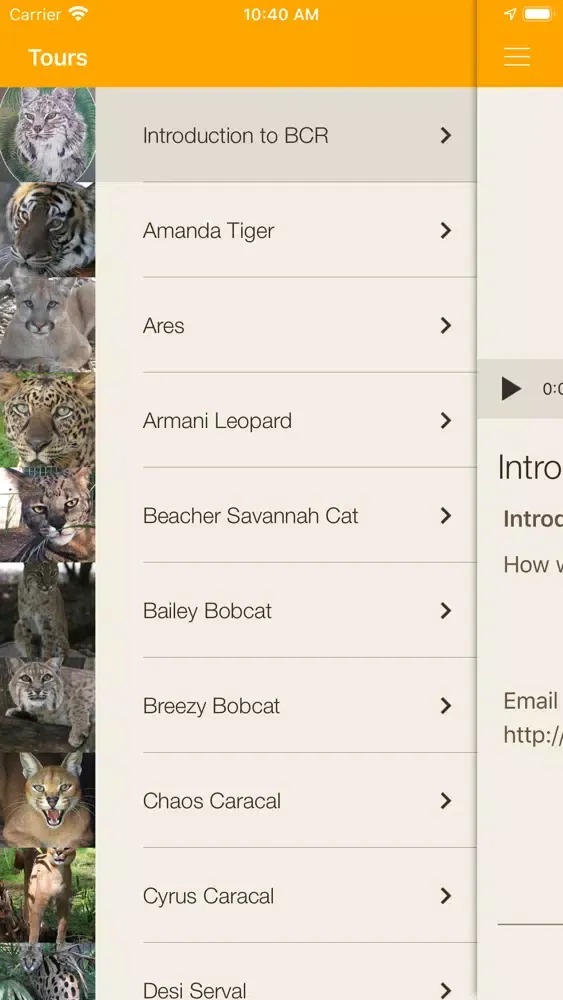Tap Chaos Caracal's snarling thumbnail
Viewport: 563px width, 1000px height.
coord(48,800)
